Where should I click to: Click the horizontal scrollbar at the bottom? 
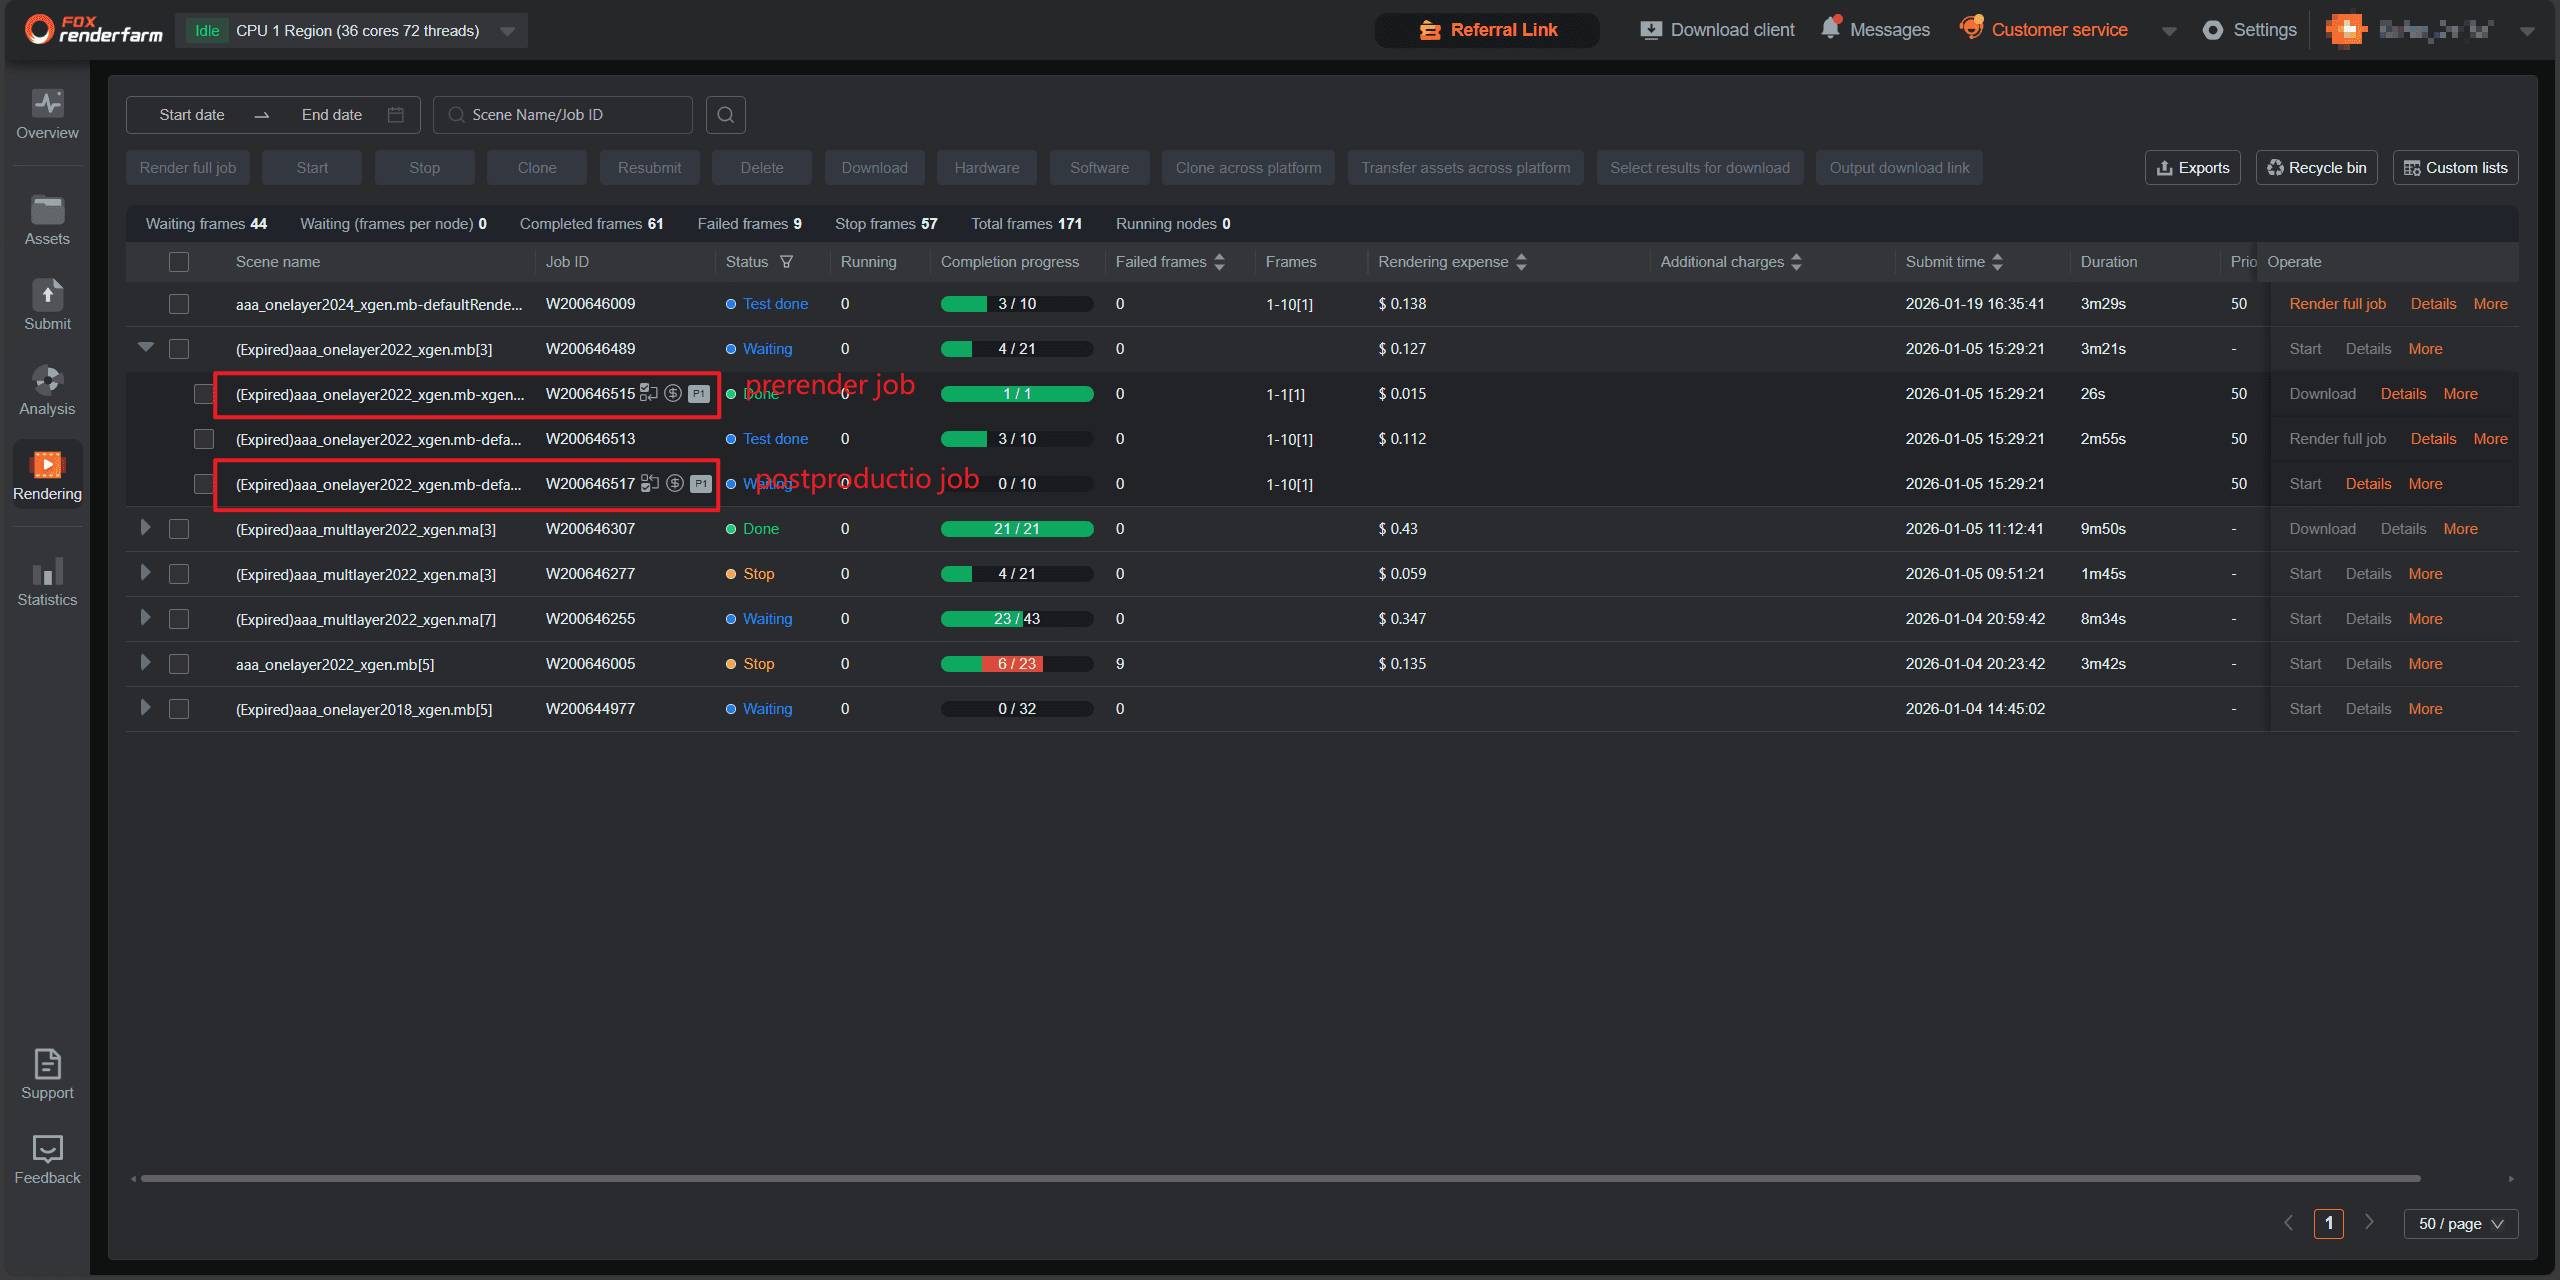[x=1280, y=1178]
